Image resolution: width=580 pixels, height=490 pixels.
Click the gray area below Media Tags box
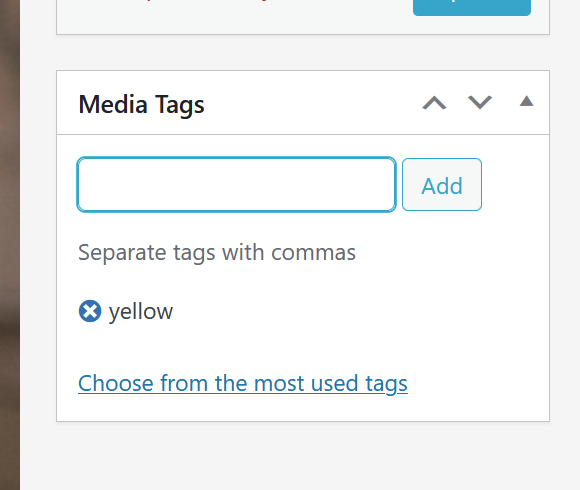click(x=303, y=456)
